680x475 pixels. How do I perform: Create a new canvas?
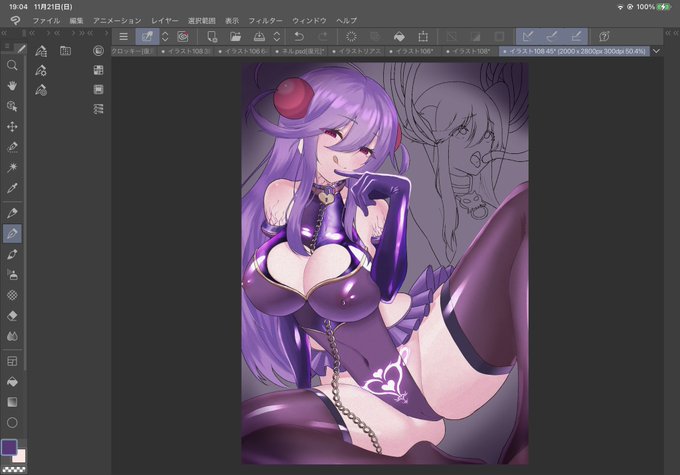pos(212,36)
